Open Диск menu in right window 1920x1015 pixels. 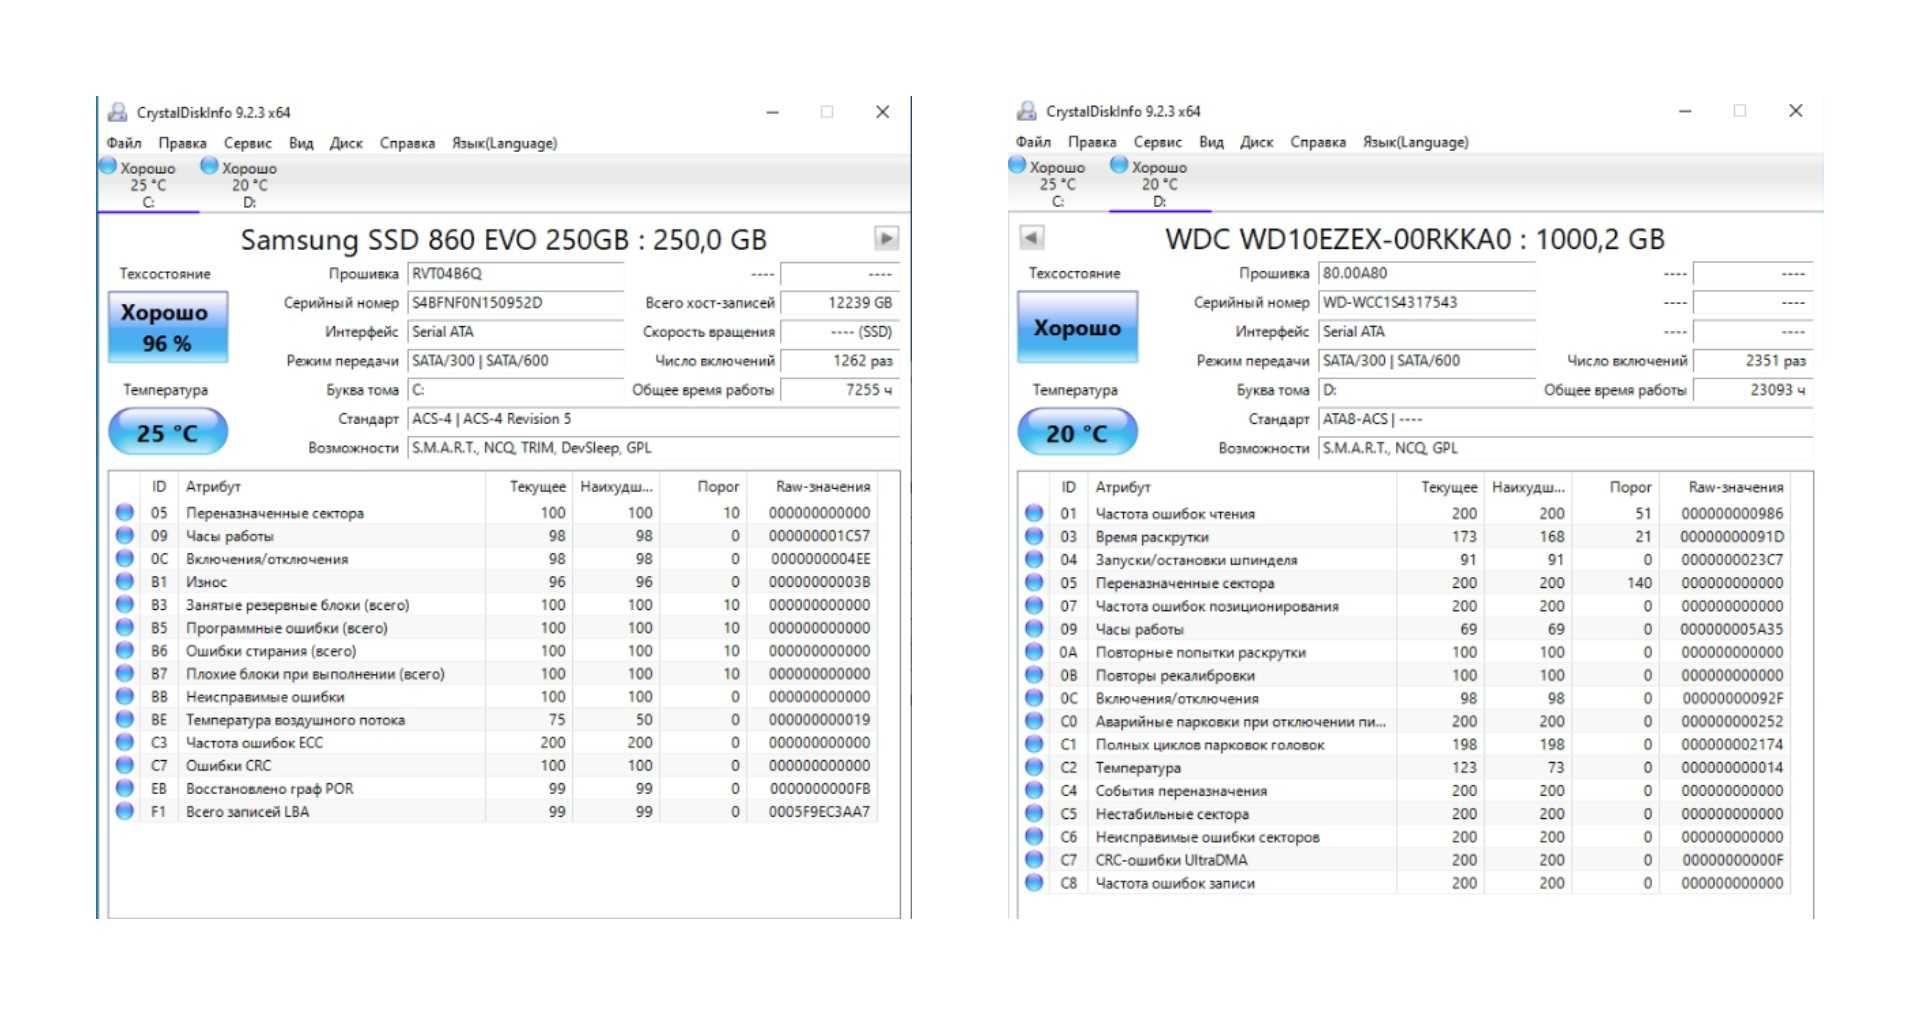tap(1256, 142)
